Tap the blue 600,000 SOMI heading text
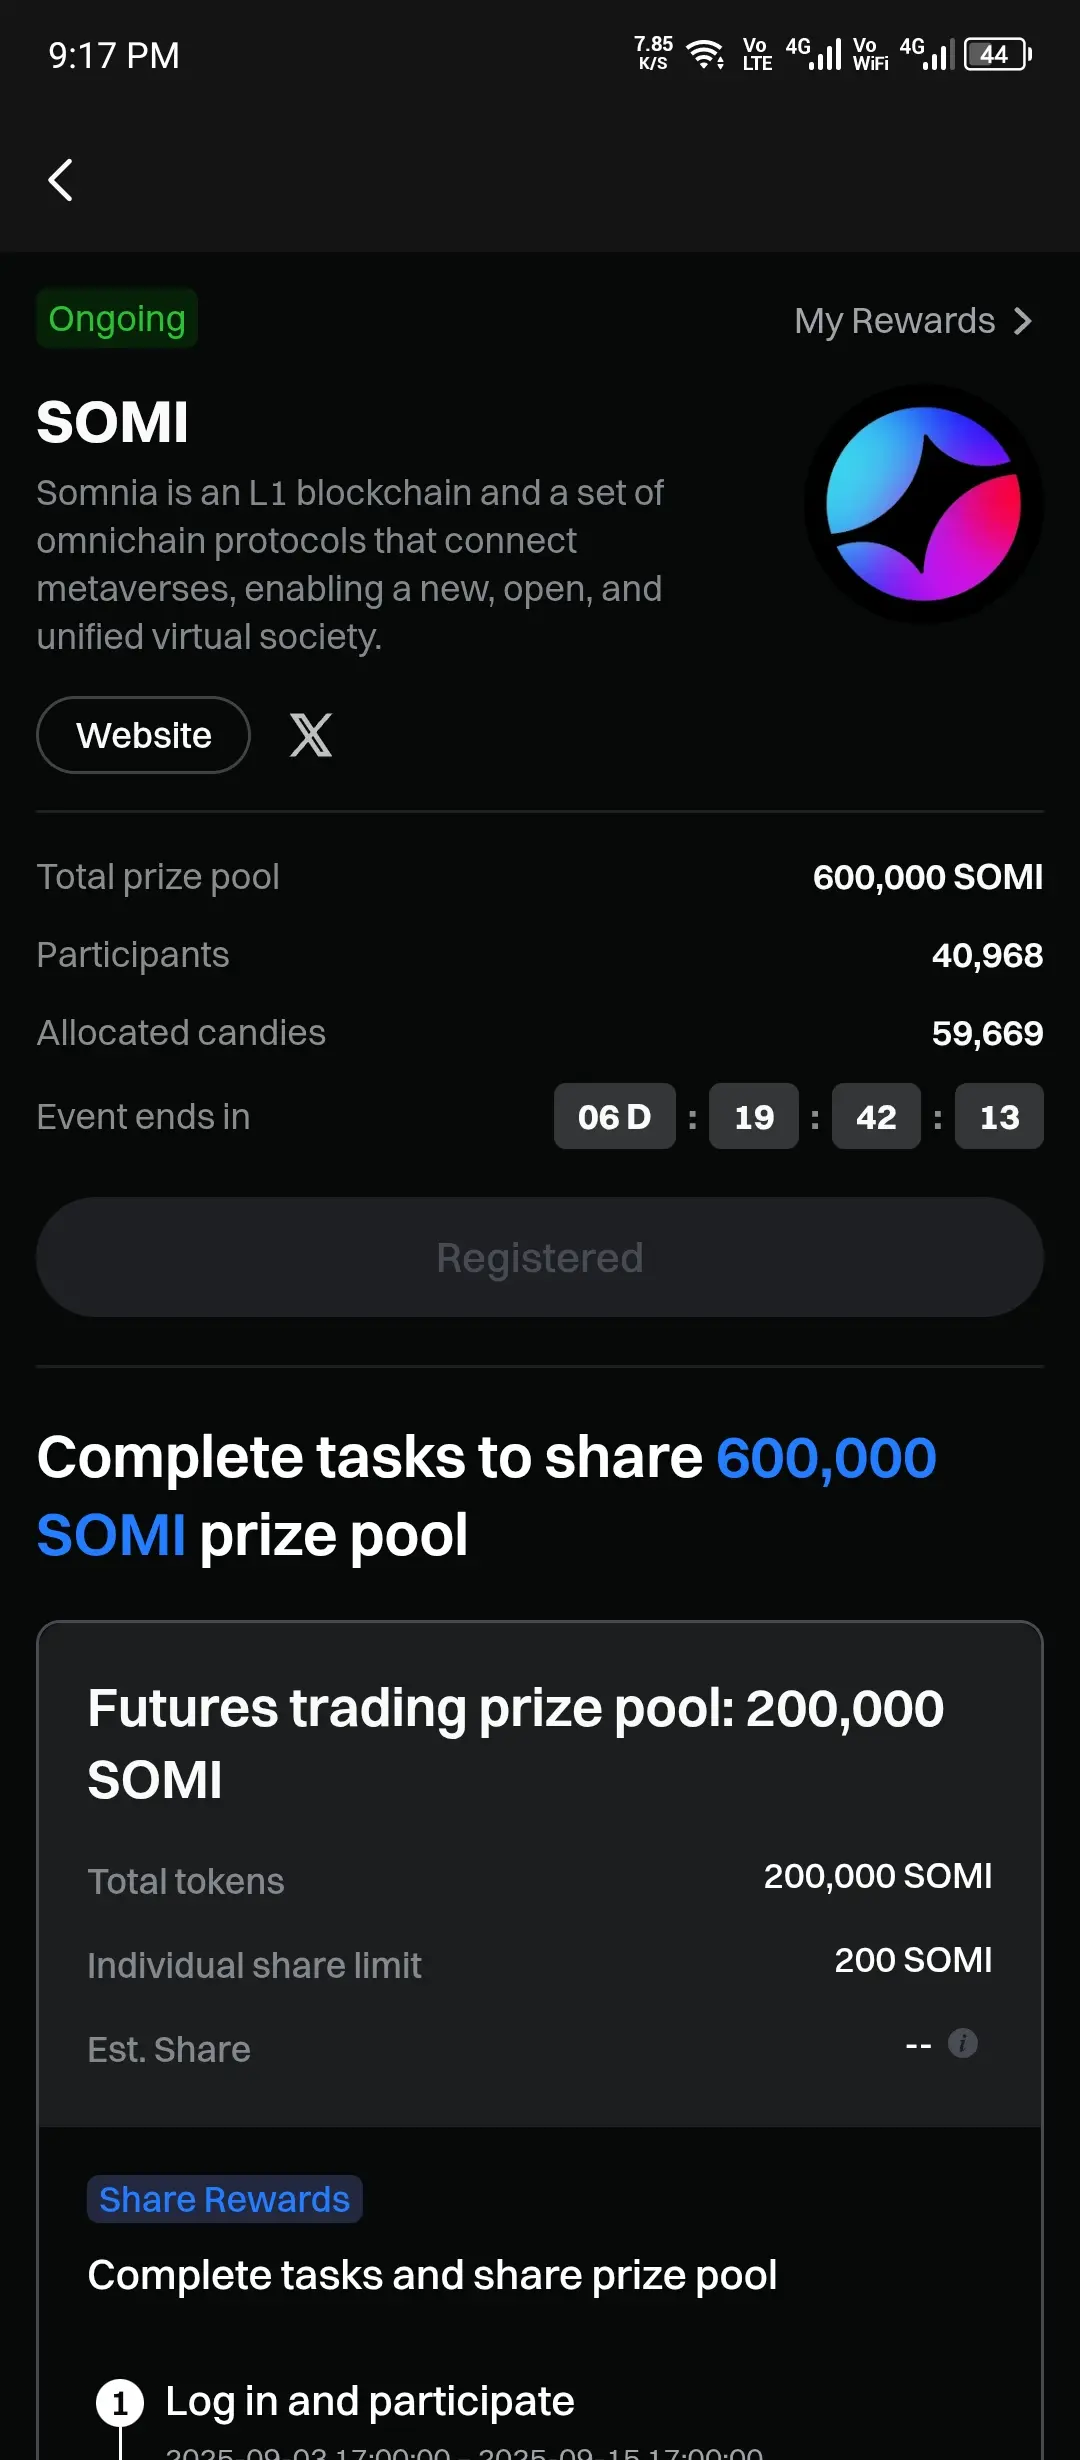Screen dimensions: 1080x2460 (487, 1496)
